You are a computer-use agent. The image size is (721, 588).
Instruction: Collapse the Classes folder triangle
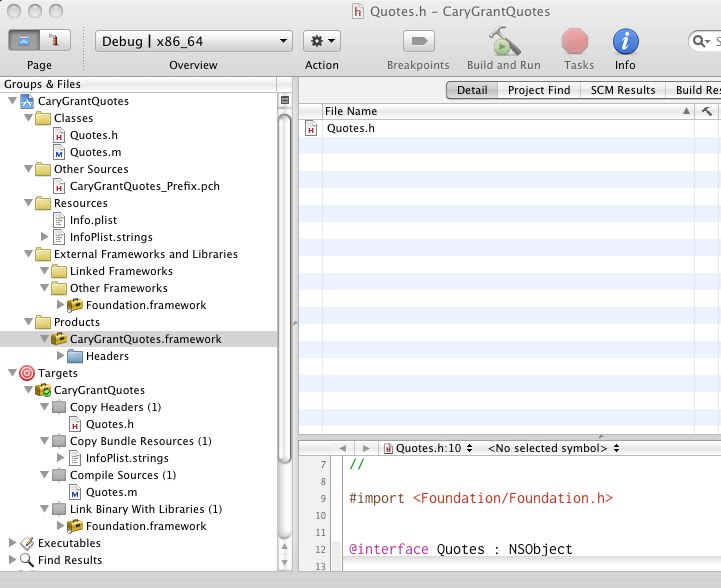pos(29,117)
